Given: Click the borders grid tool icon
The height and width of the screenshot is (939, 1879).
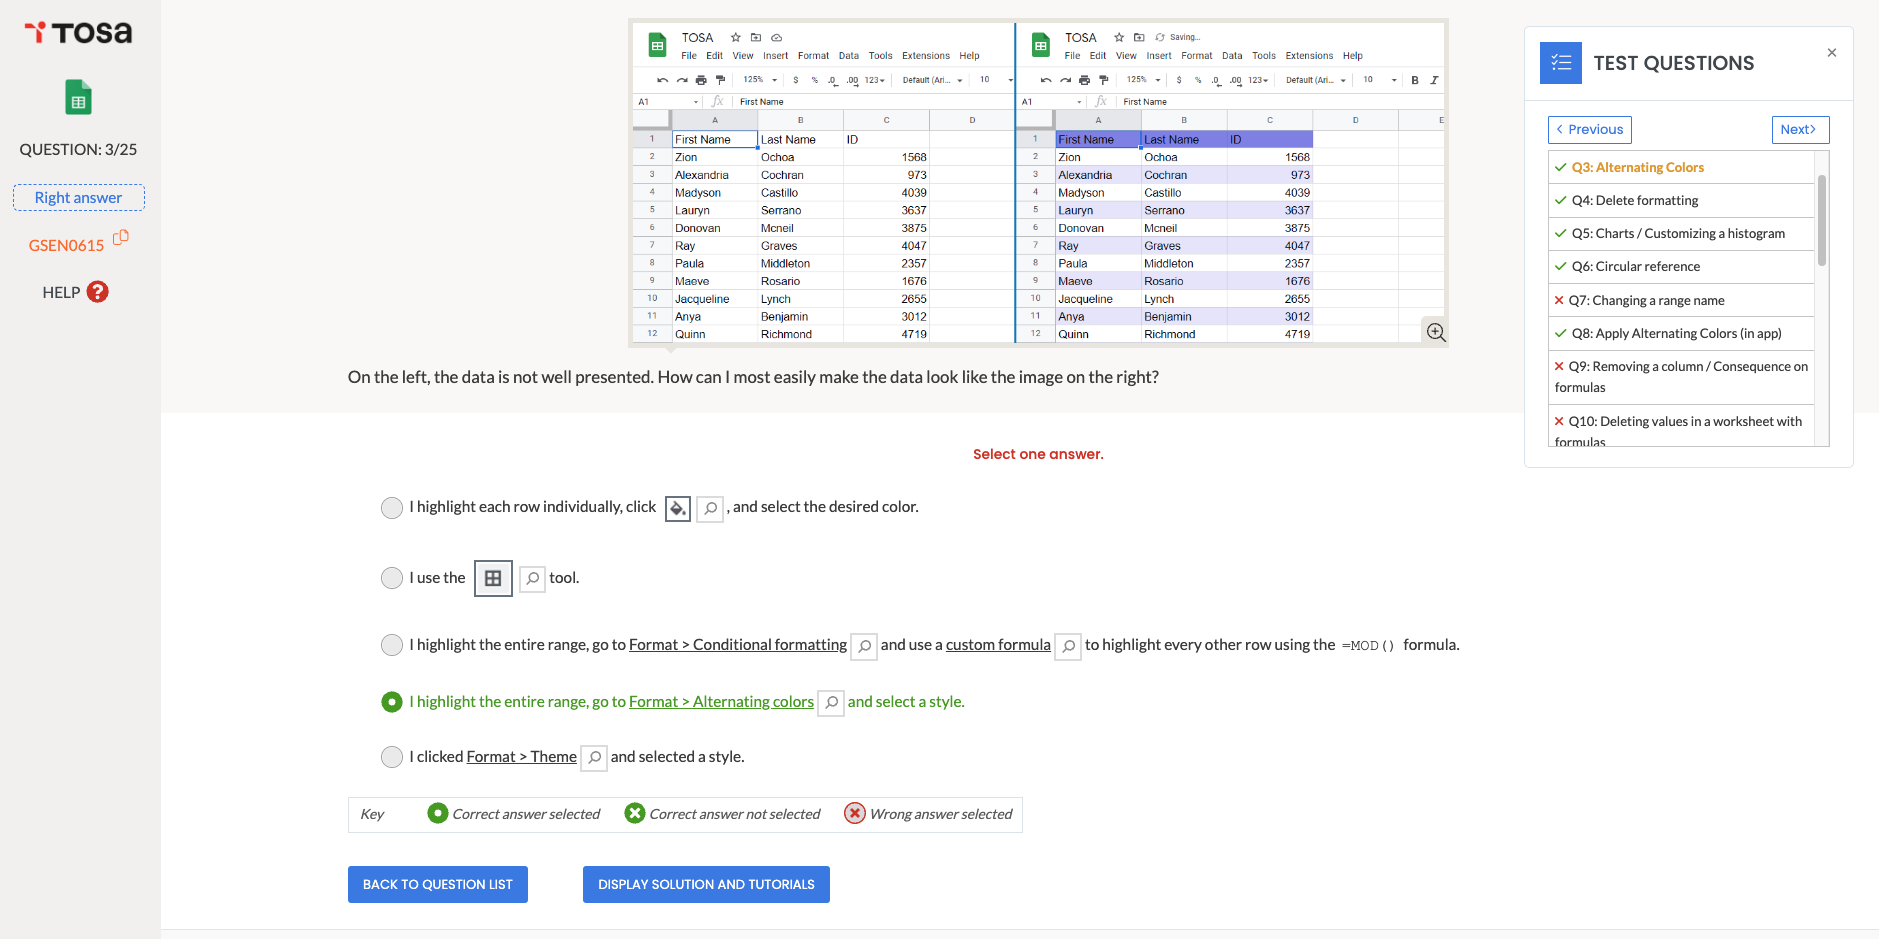Looking at the screenshot, I should click(x=493, y=578).
